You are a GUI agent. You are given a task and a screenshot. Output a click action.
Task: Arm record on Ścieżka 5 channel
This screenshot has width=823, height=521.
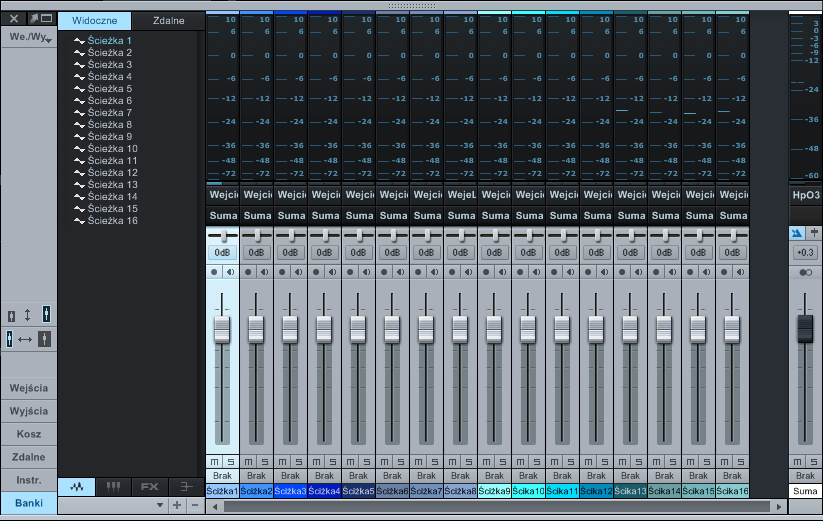tap(350, 272)
